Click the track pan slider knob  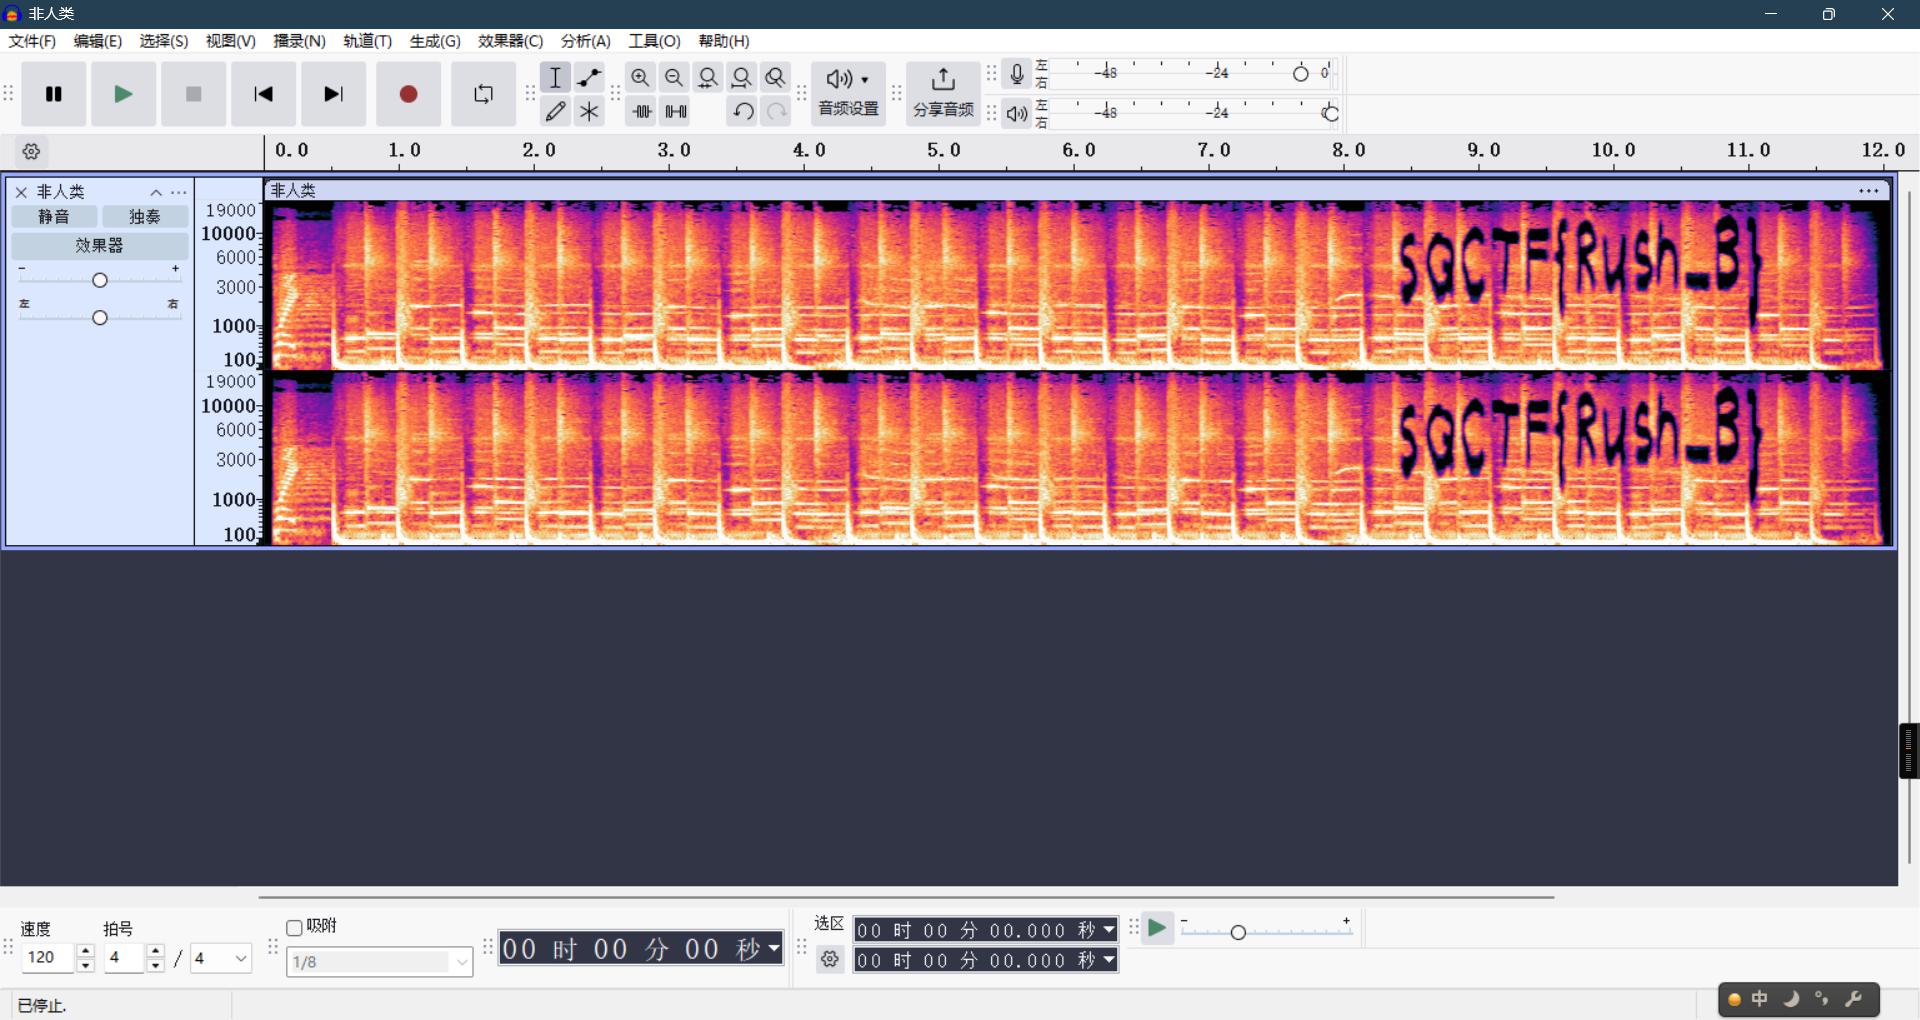pos(100,318)
